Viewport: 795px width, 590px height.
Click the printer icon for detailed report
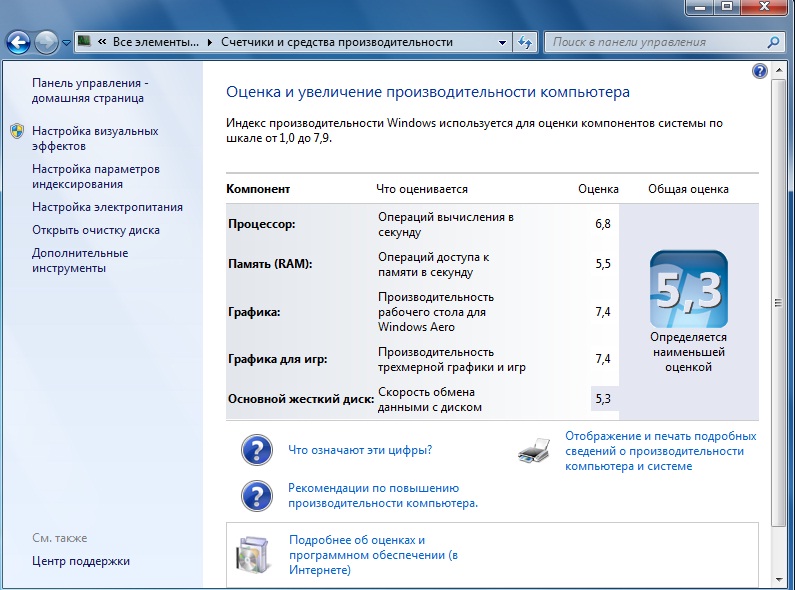(534, 451)
